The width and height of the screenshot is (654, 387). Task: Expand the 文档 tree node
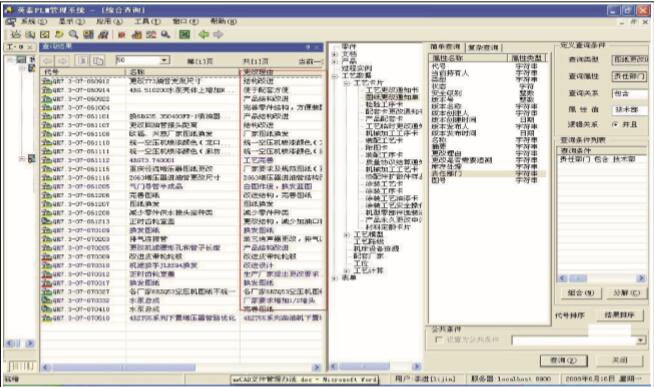(335, 54)
